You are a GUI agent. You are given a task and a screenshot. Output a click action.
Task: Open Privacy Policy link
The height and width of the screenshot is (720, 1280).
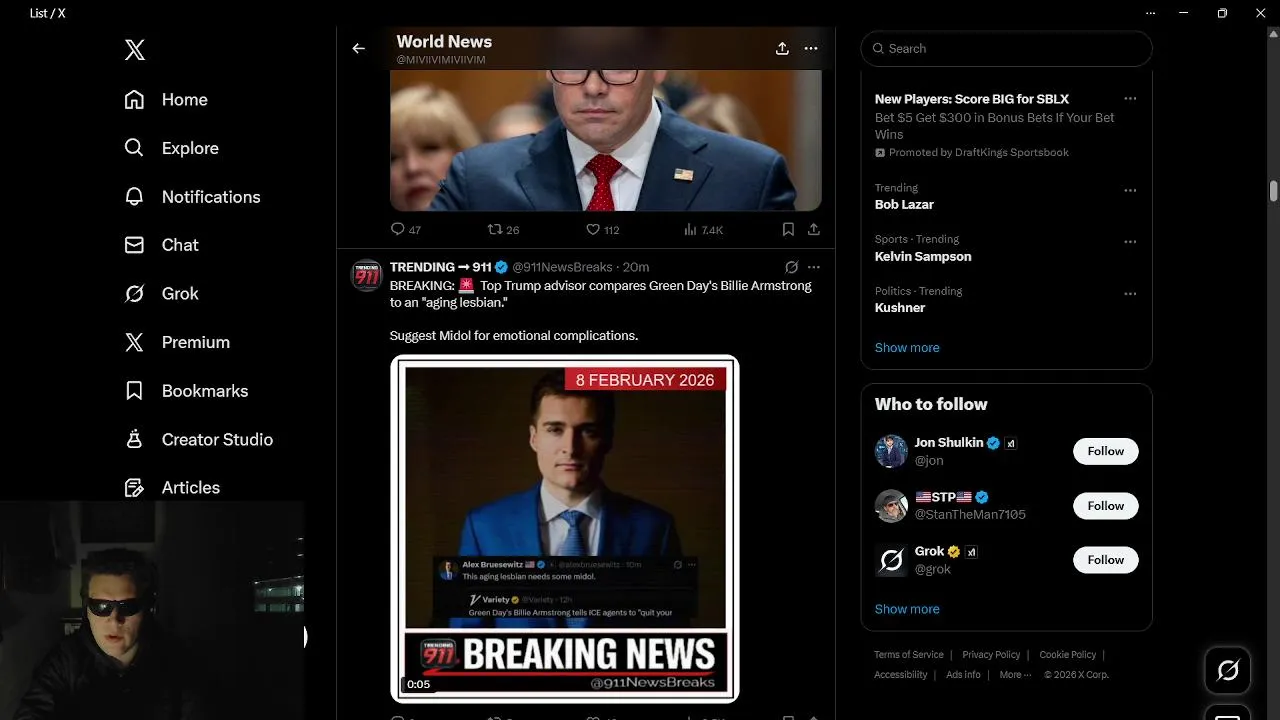point(991,655)
